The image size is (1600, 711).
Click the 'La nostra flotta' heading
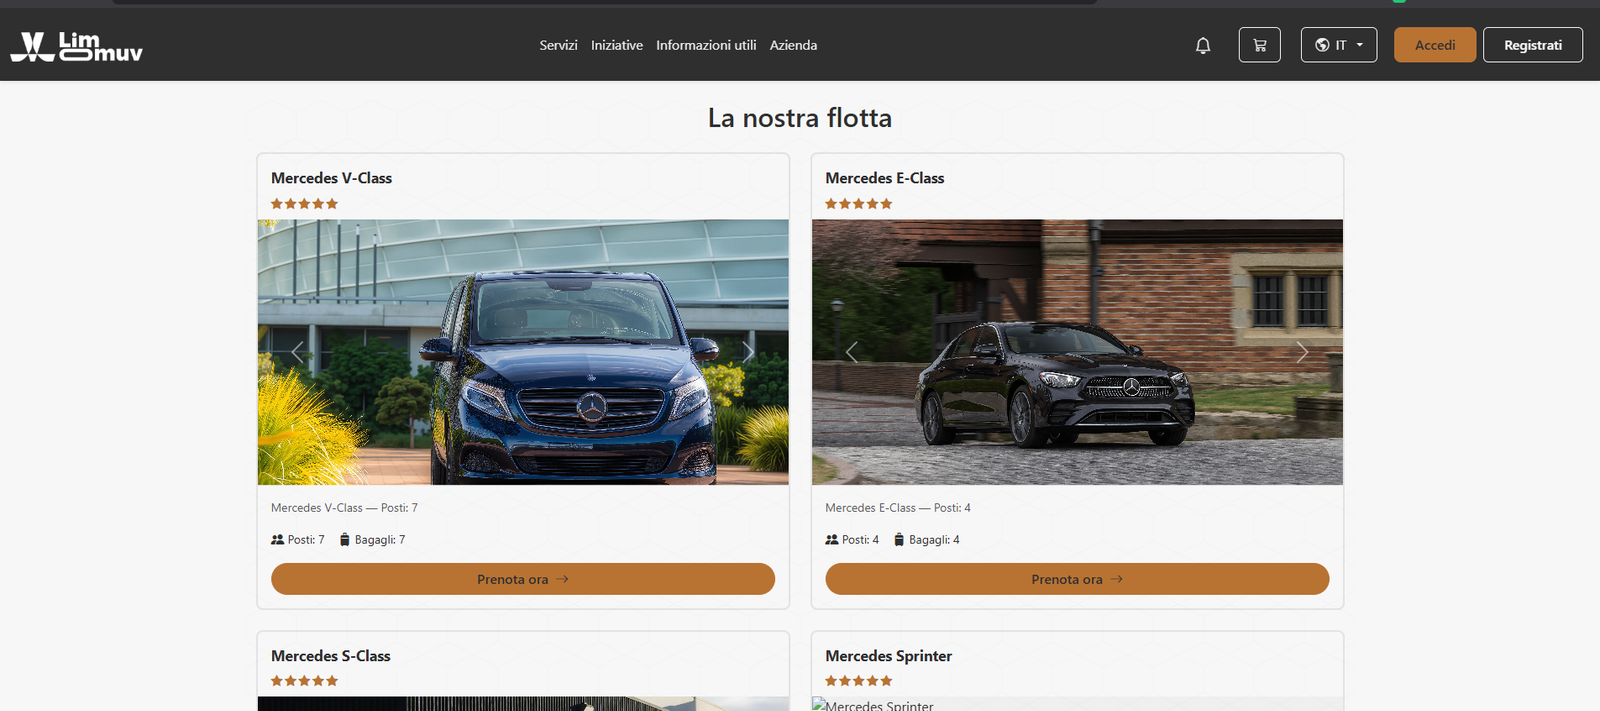click(800, 118)
